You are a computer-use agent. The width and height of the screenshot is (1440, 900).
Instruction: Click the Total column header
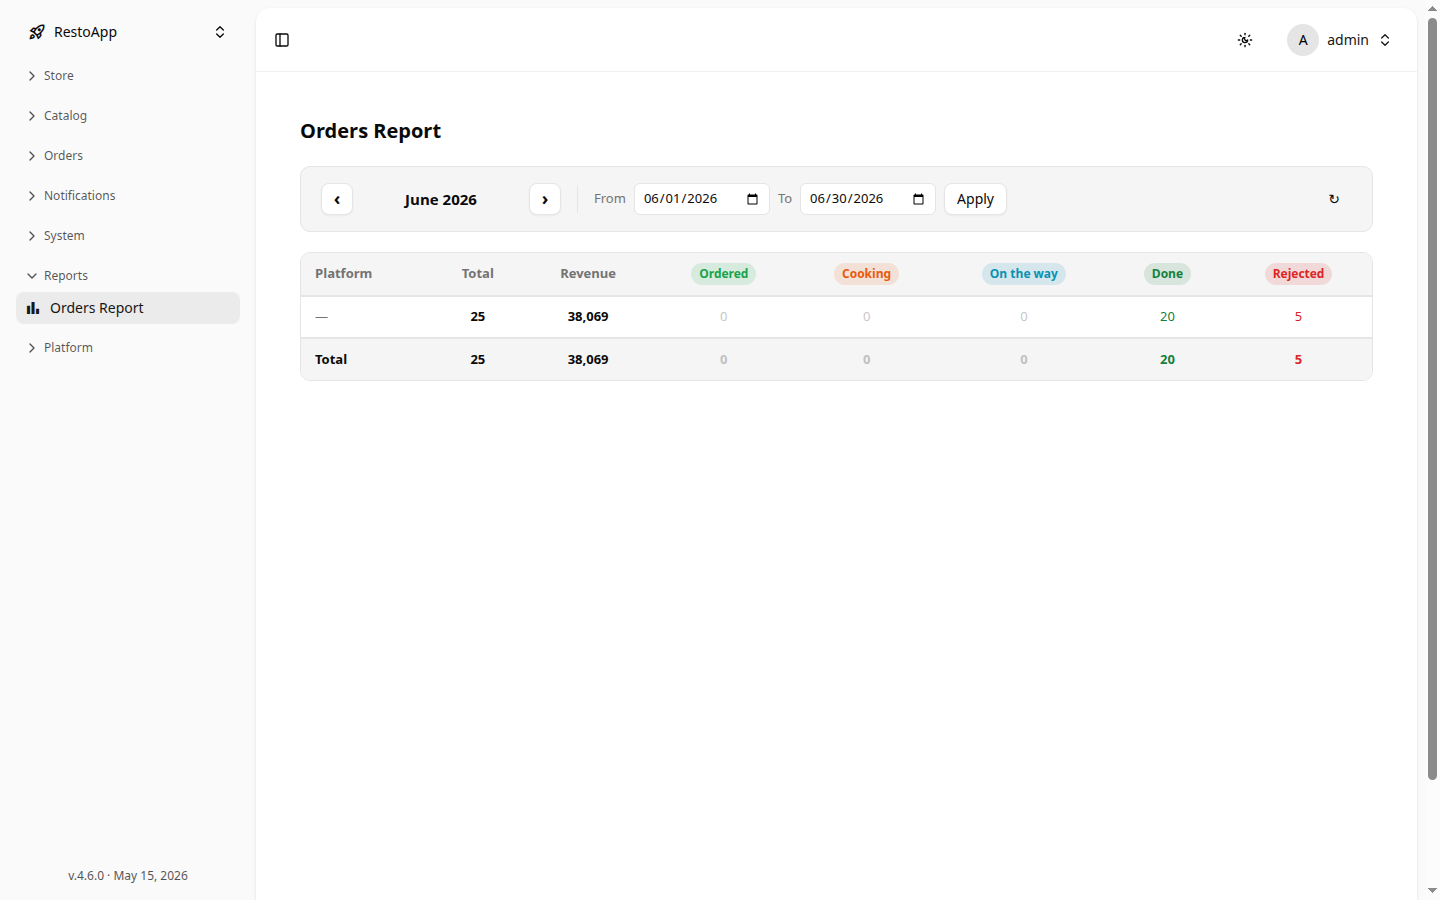(478, 274)
